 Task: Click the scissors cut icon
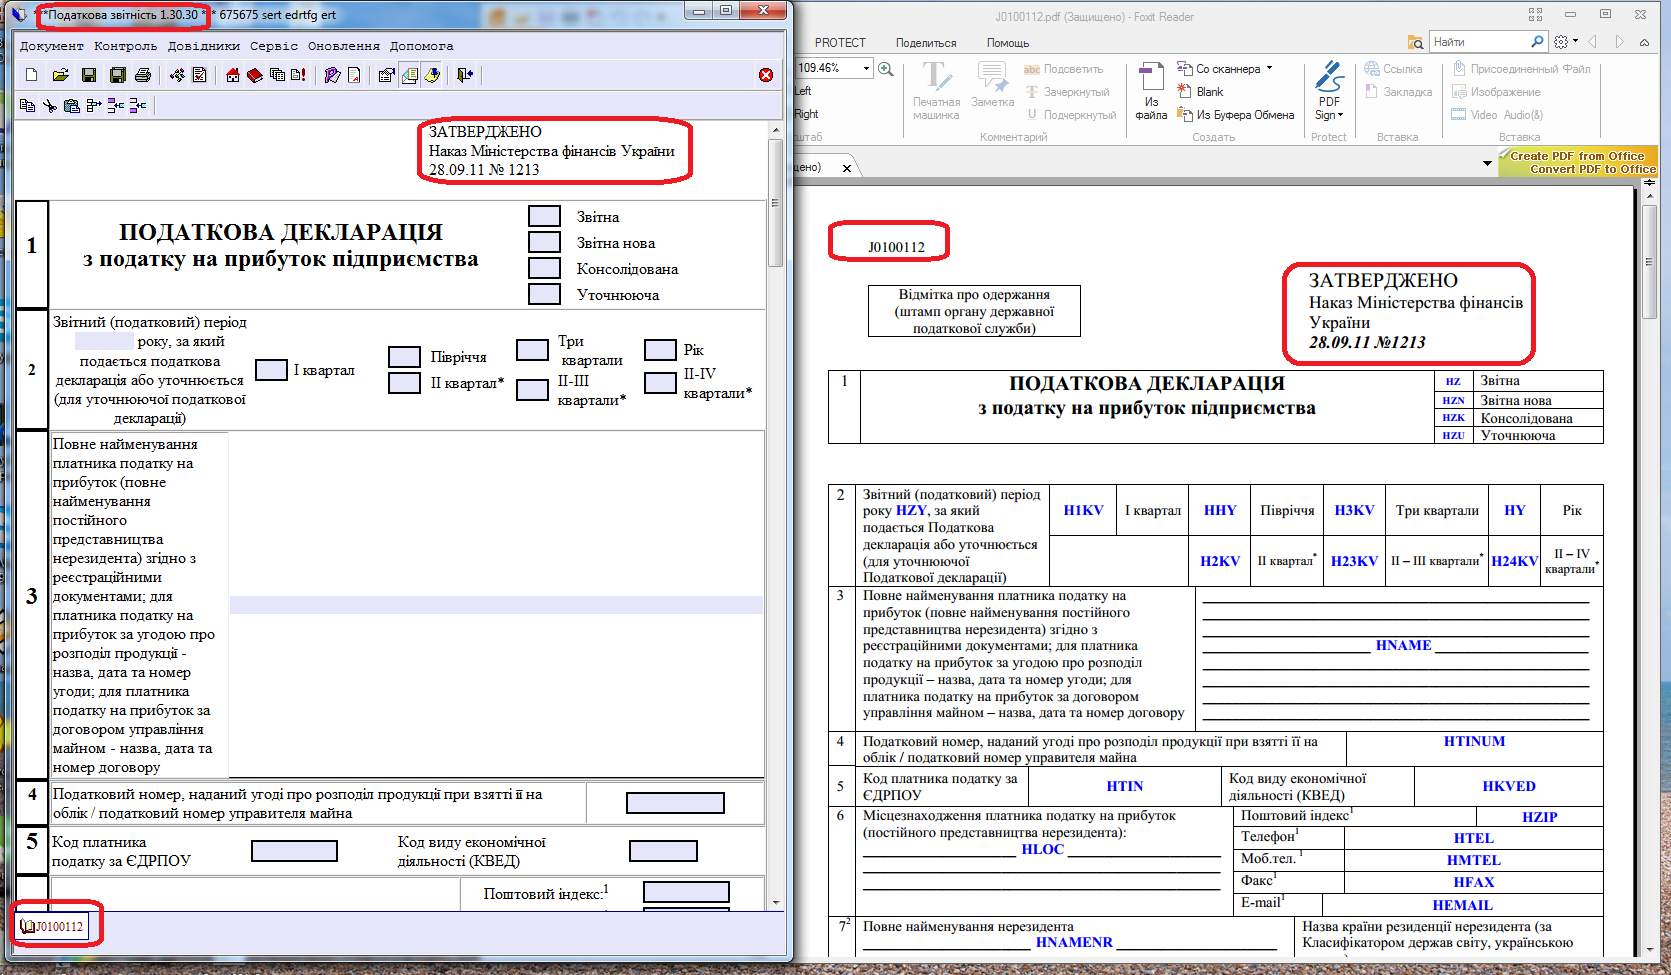click(x=49, y=105)
